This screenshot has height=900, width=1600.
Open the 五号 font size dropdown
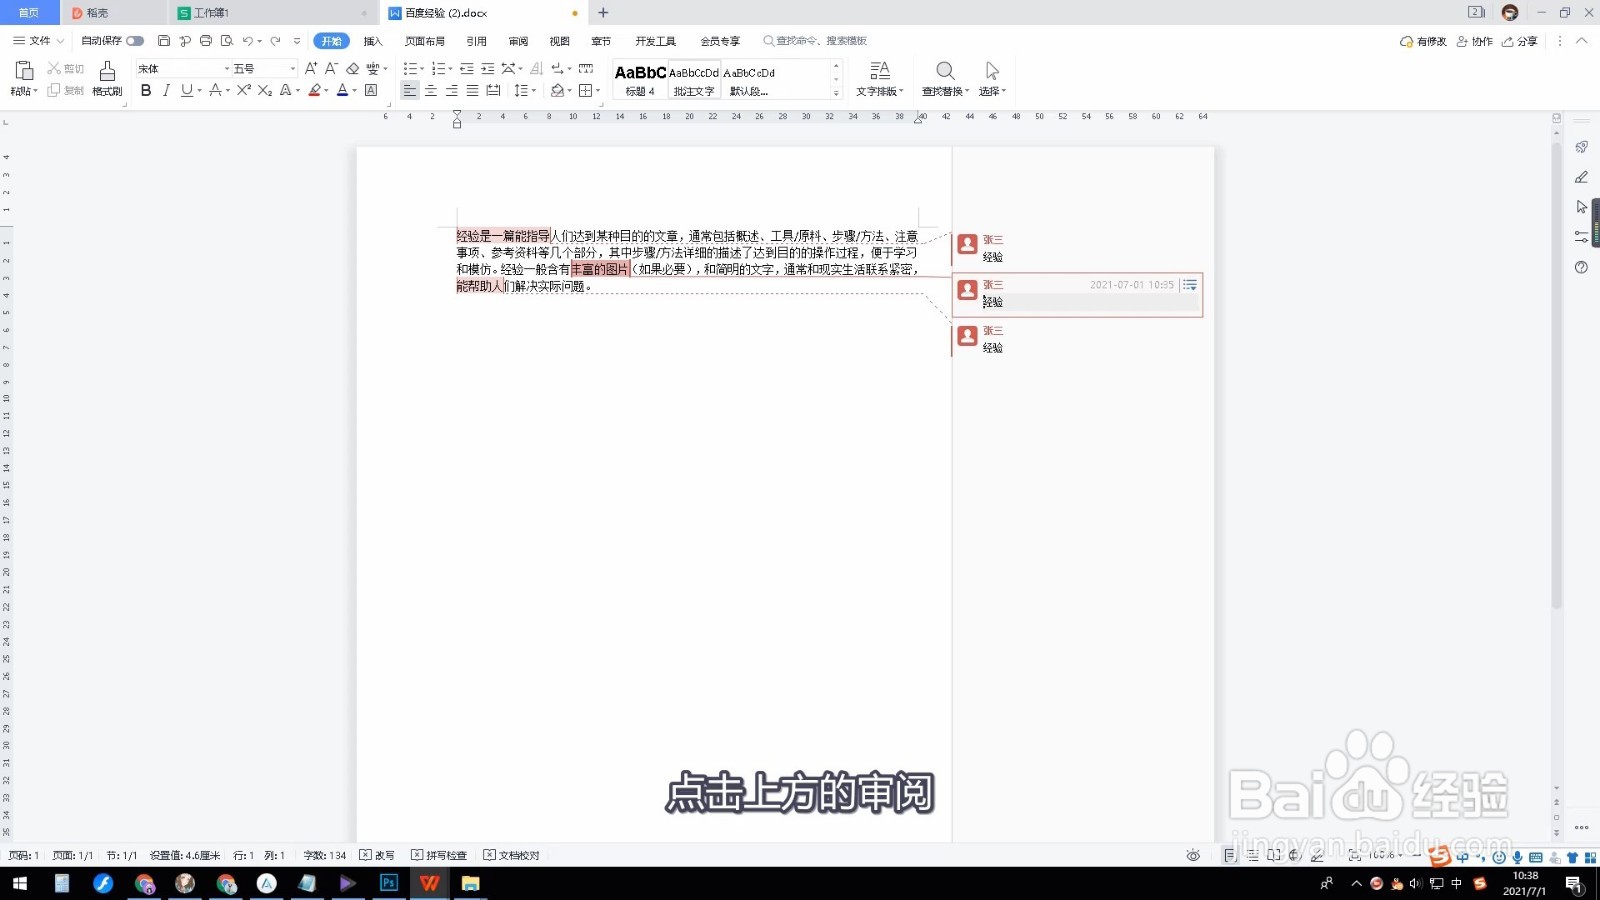292,68
